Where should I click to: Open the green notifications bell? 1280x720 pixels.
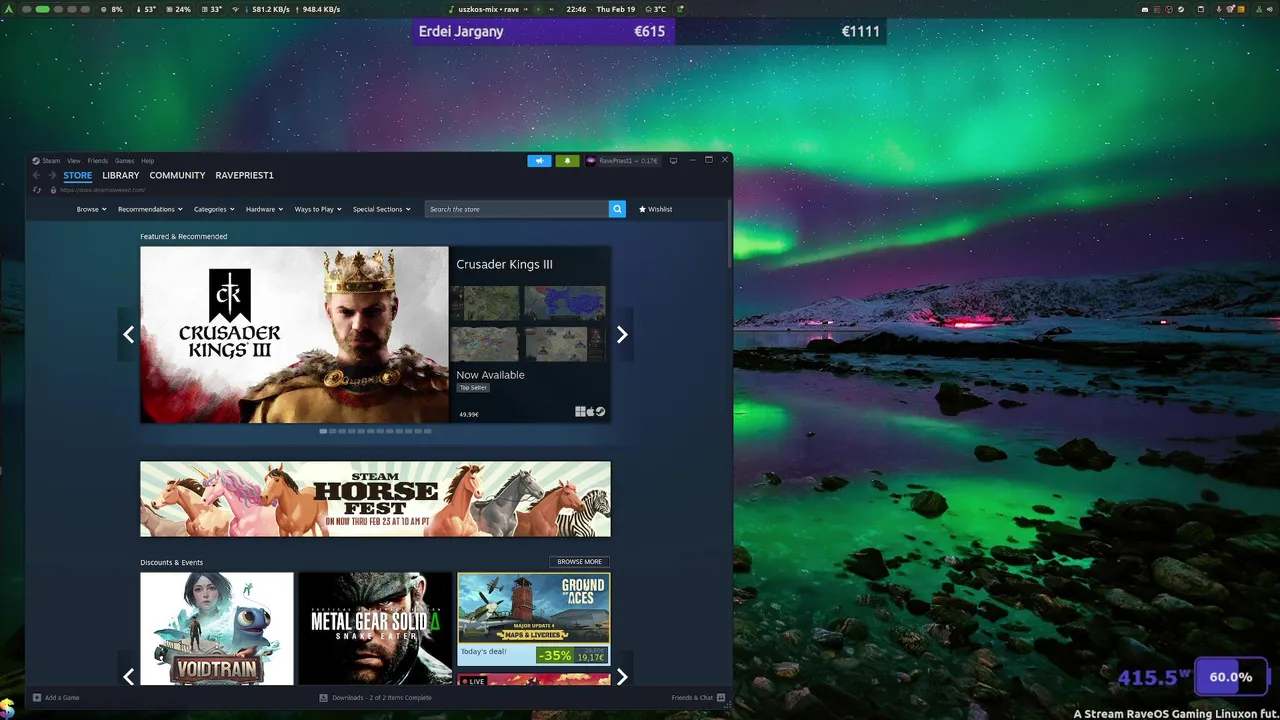click(567, 160)
